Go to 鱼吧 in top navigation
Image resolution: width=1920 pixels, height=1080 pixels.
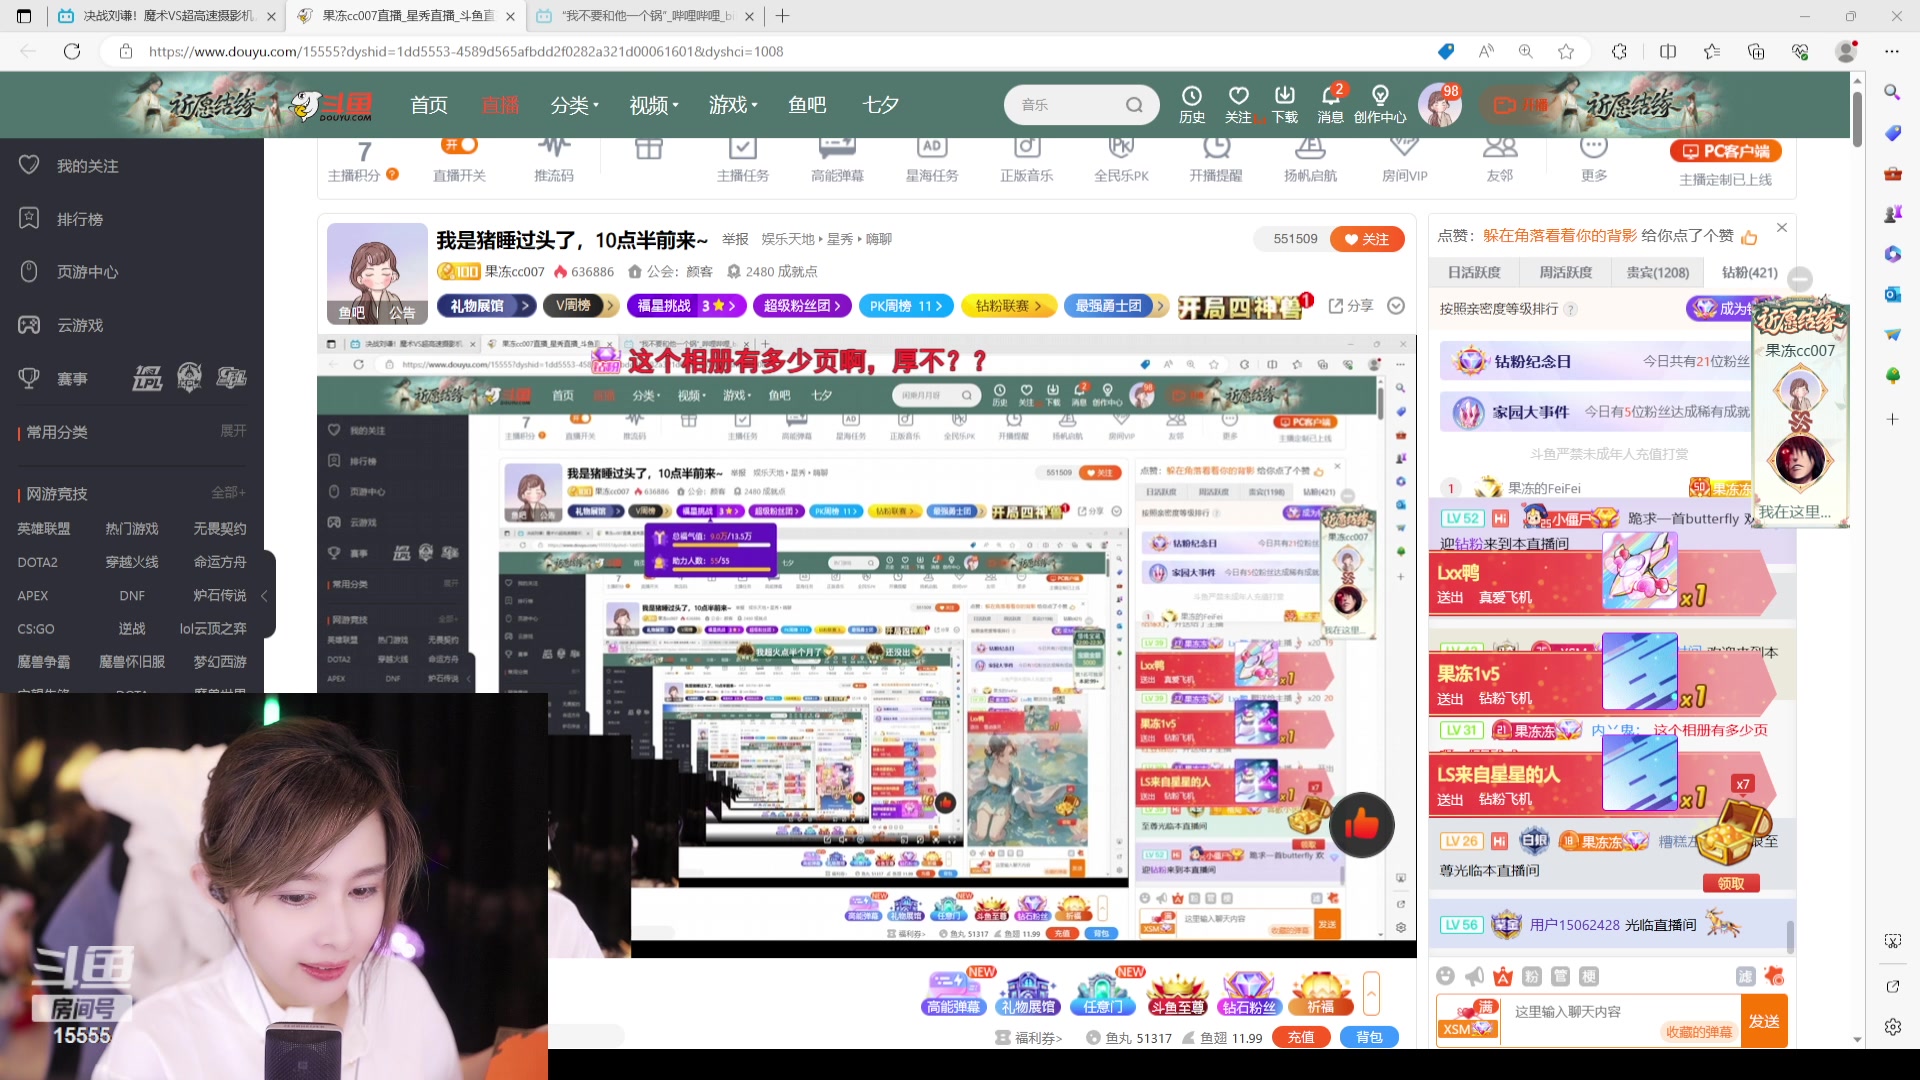pos(807,105)
